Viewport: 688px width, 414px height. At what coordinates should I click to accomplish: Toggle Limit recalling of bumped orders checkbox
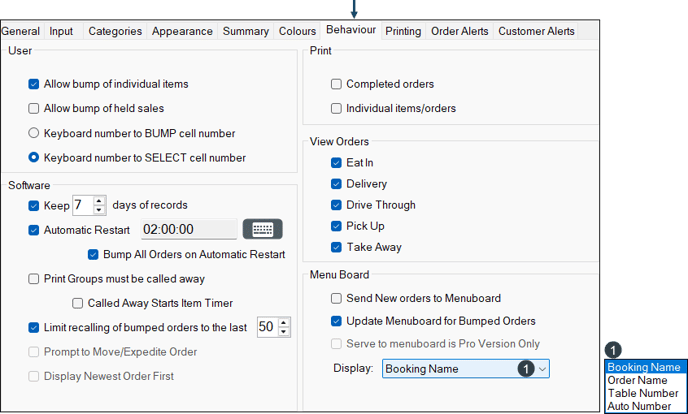tap(34, 328)
